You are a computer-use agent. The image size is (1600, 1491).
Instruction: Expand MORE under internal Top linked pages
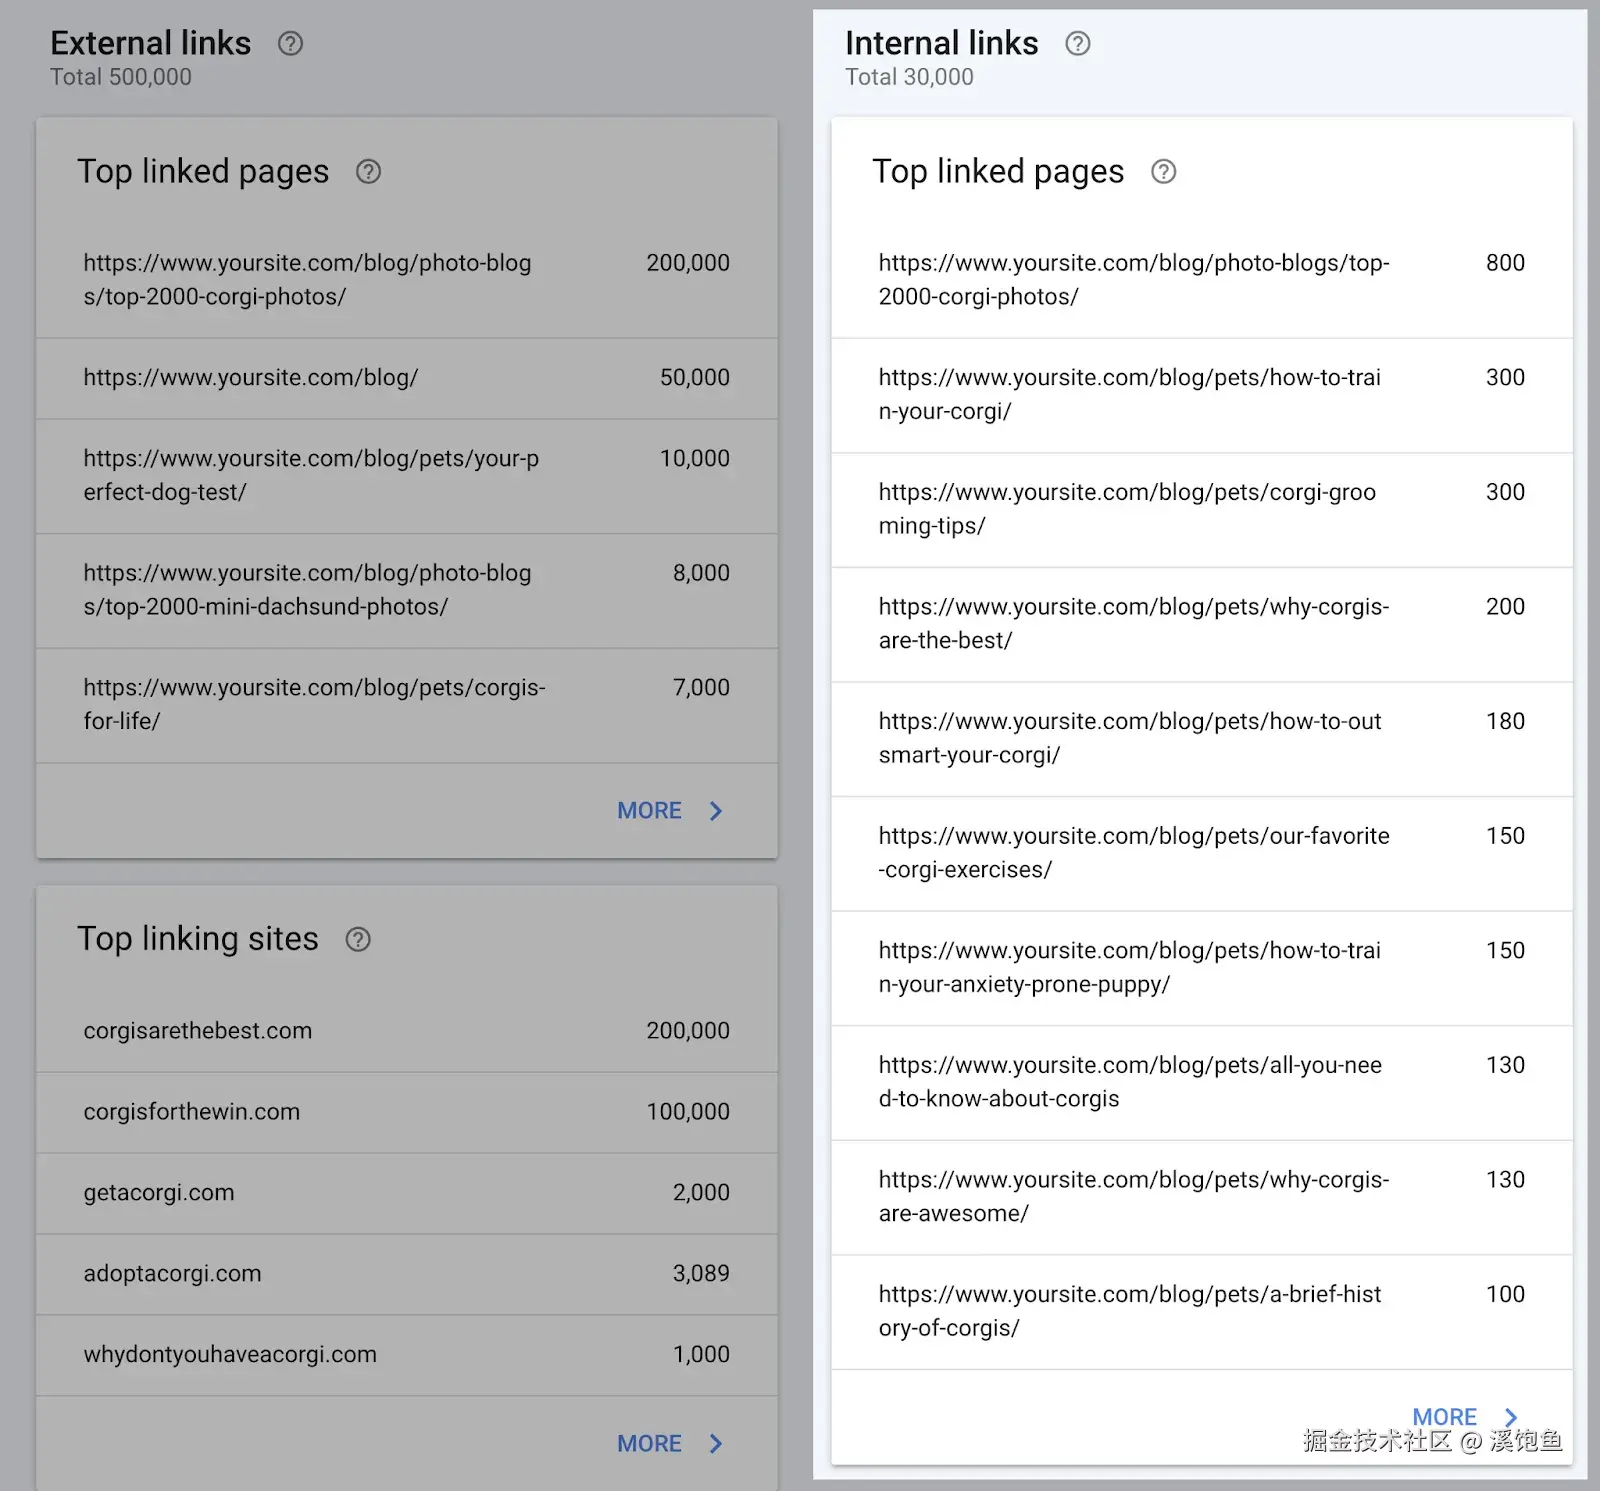click(1464, 1417)
